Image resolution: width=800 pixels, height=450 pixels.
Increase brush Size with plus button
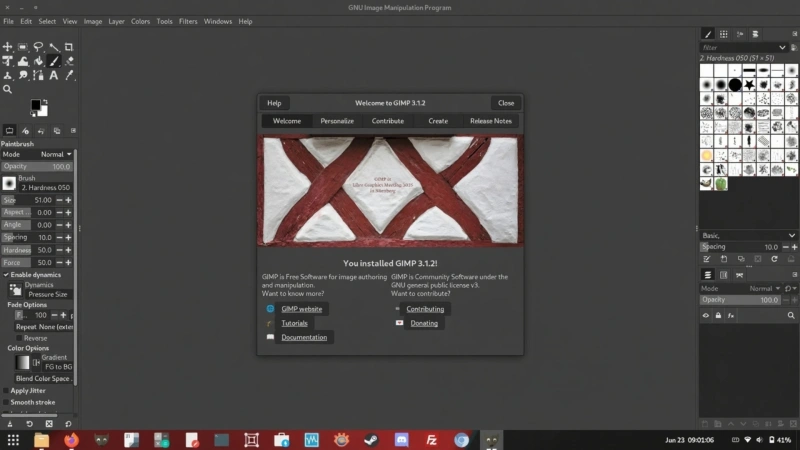68,201
